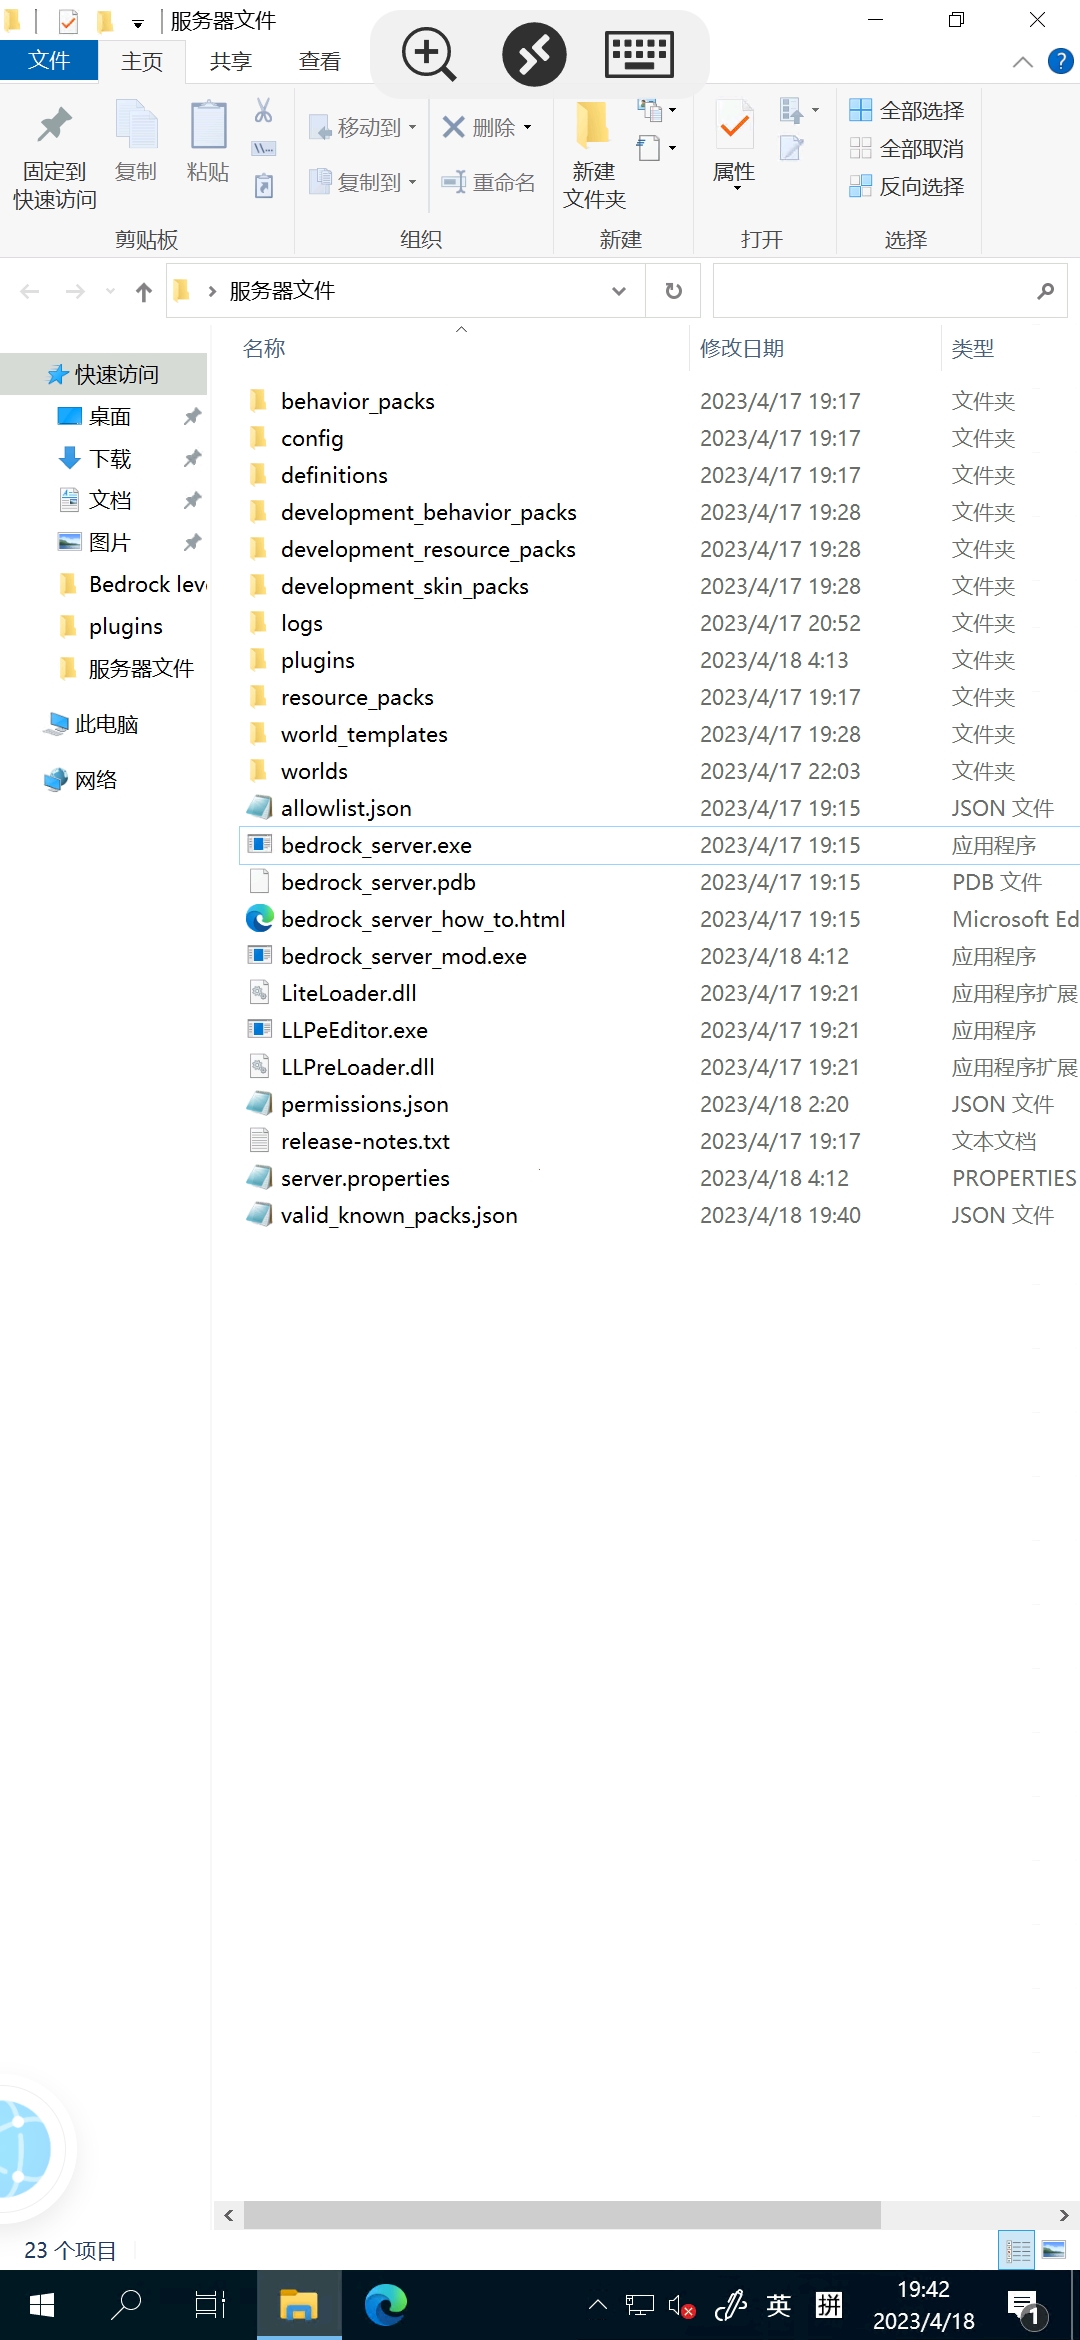Open the on-screen keyboard icon
The image size is (1080, 2340).
pyautogui.click(x=639, y=54)
